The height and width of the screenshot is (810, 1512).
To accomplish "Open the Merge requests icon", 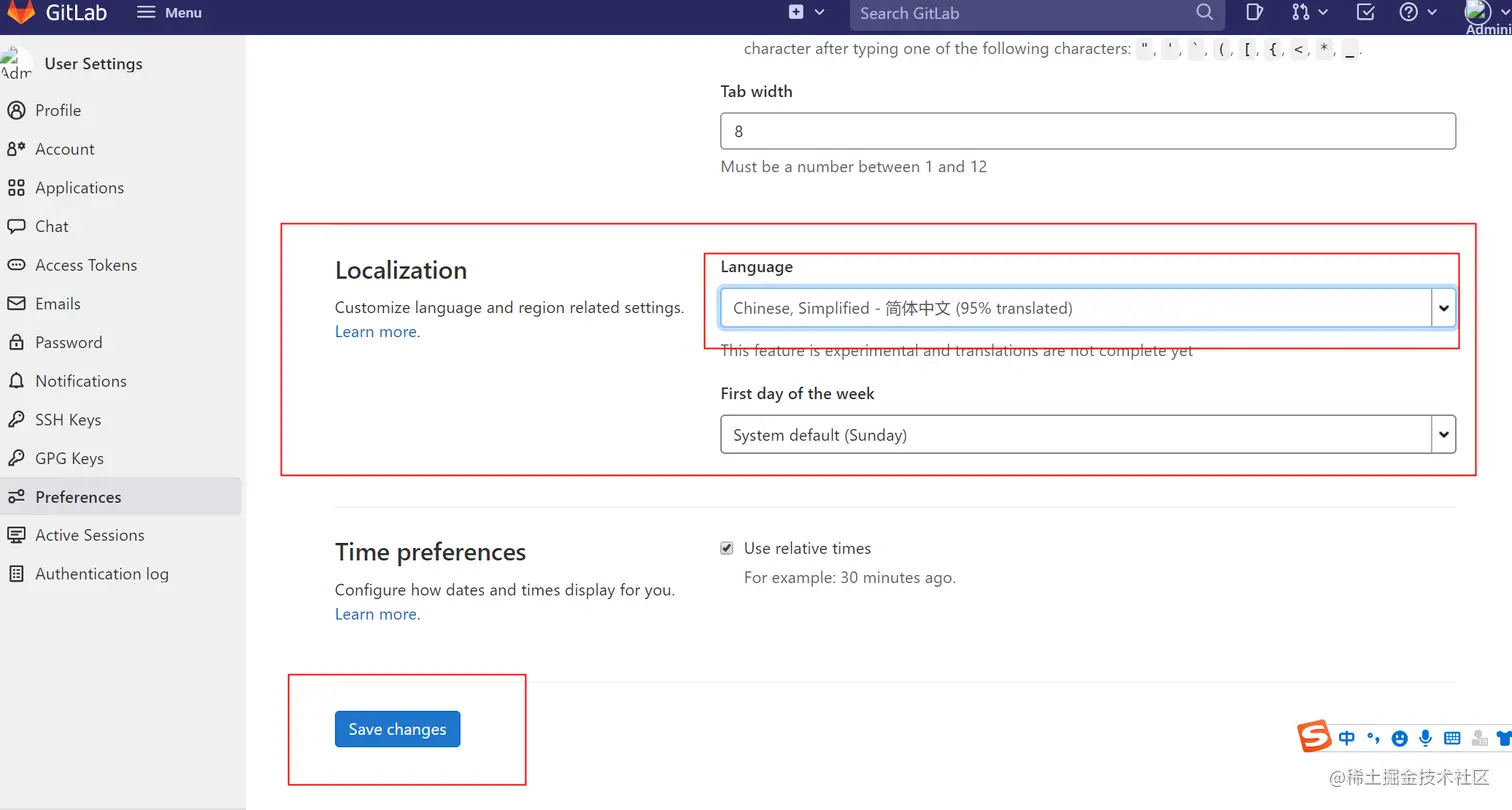I will [x=1300, y=12].
